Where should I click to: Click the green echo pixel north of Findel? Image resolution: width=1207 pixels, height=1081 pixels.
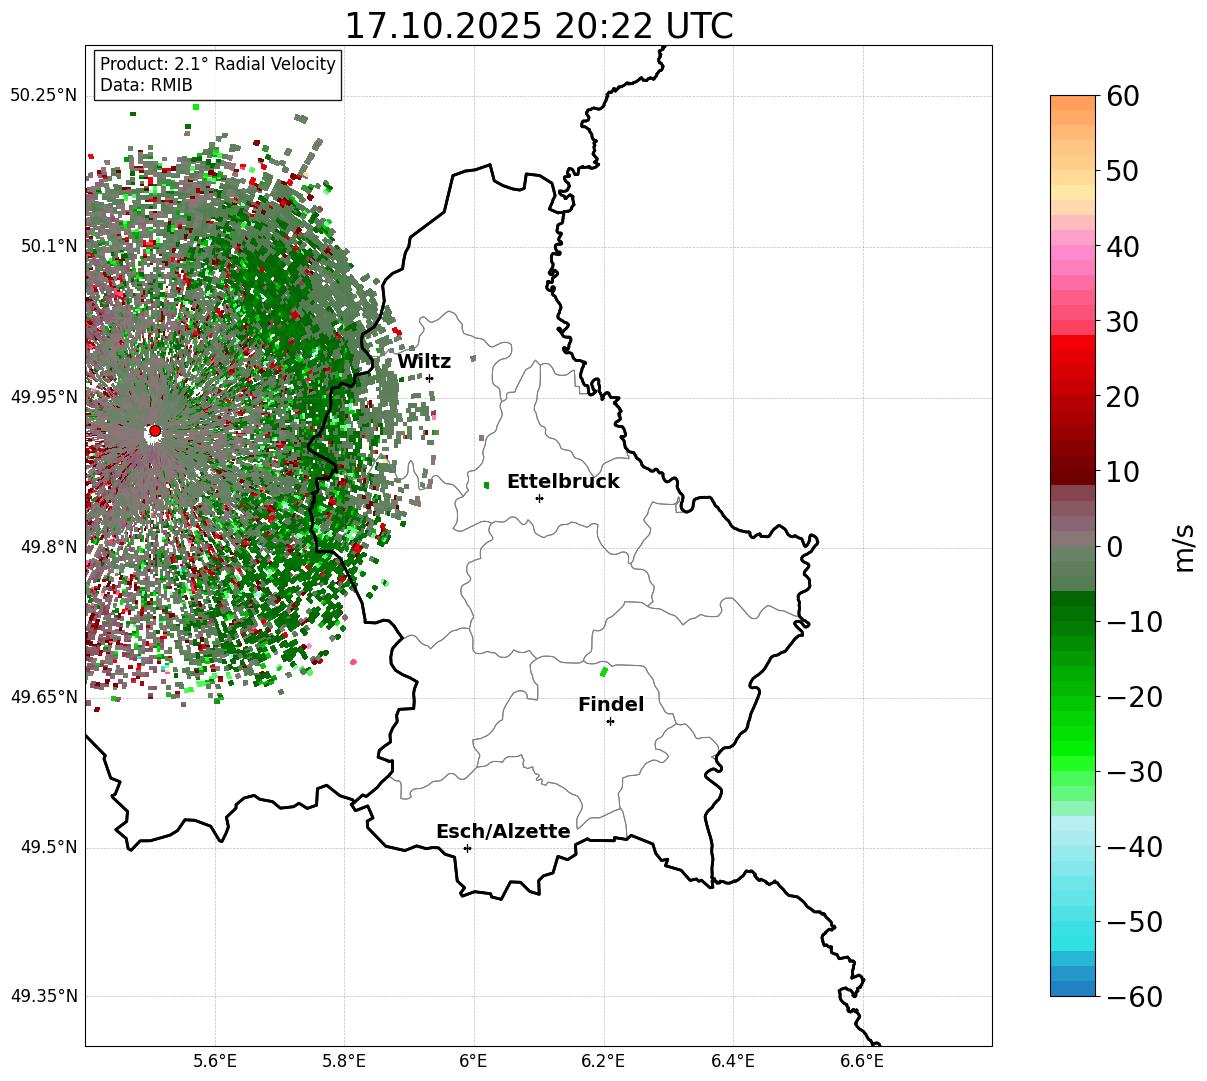click(603, 672)
